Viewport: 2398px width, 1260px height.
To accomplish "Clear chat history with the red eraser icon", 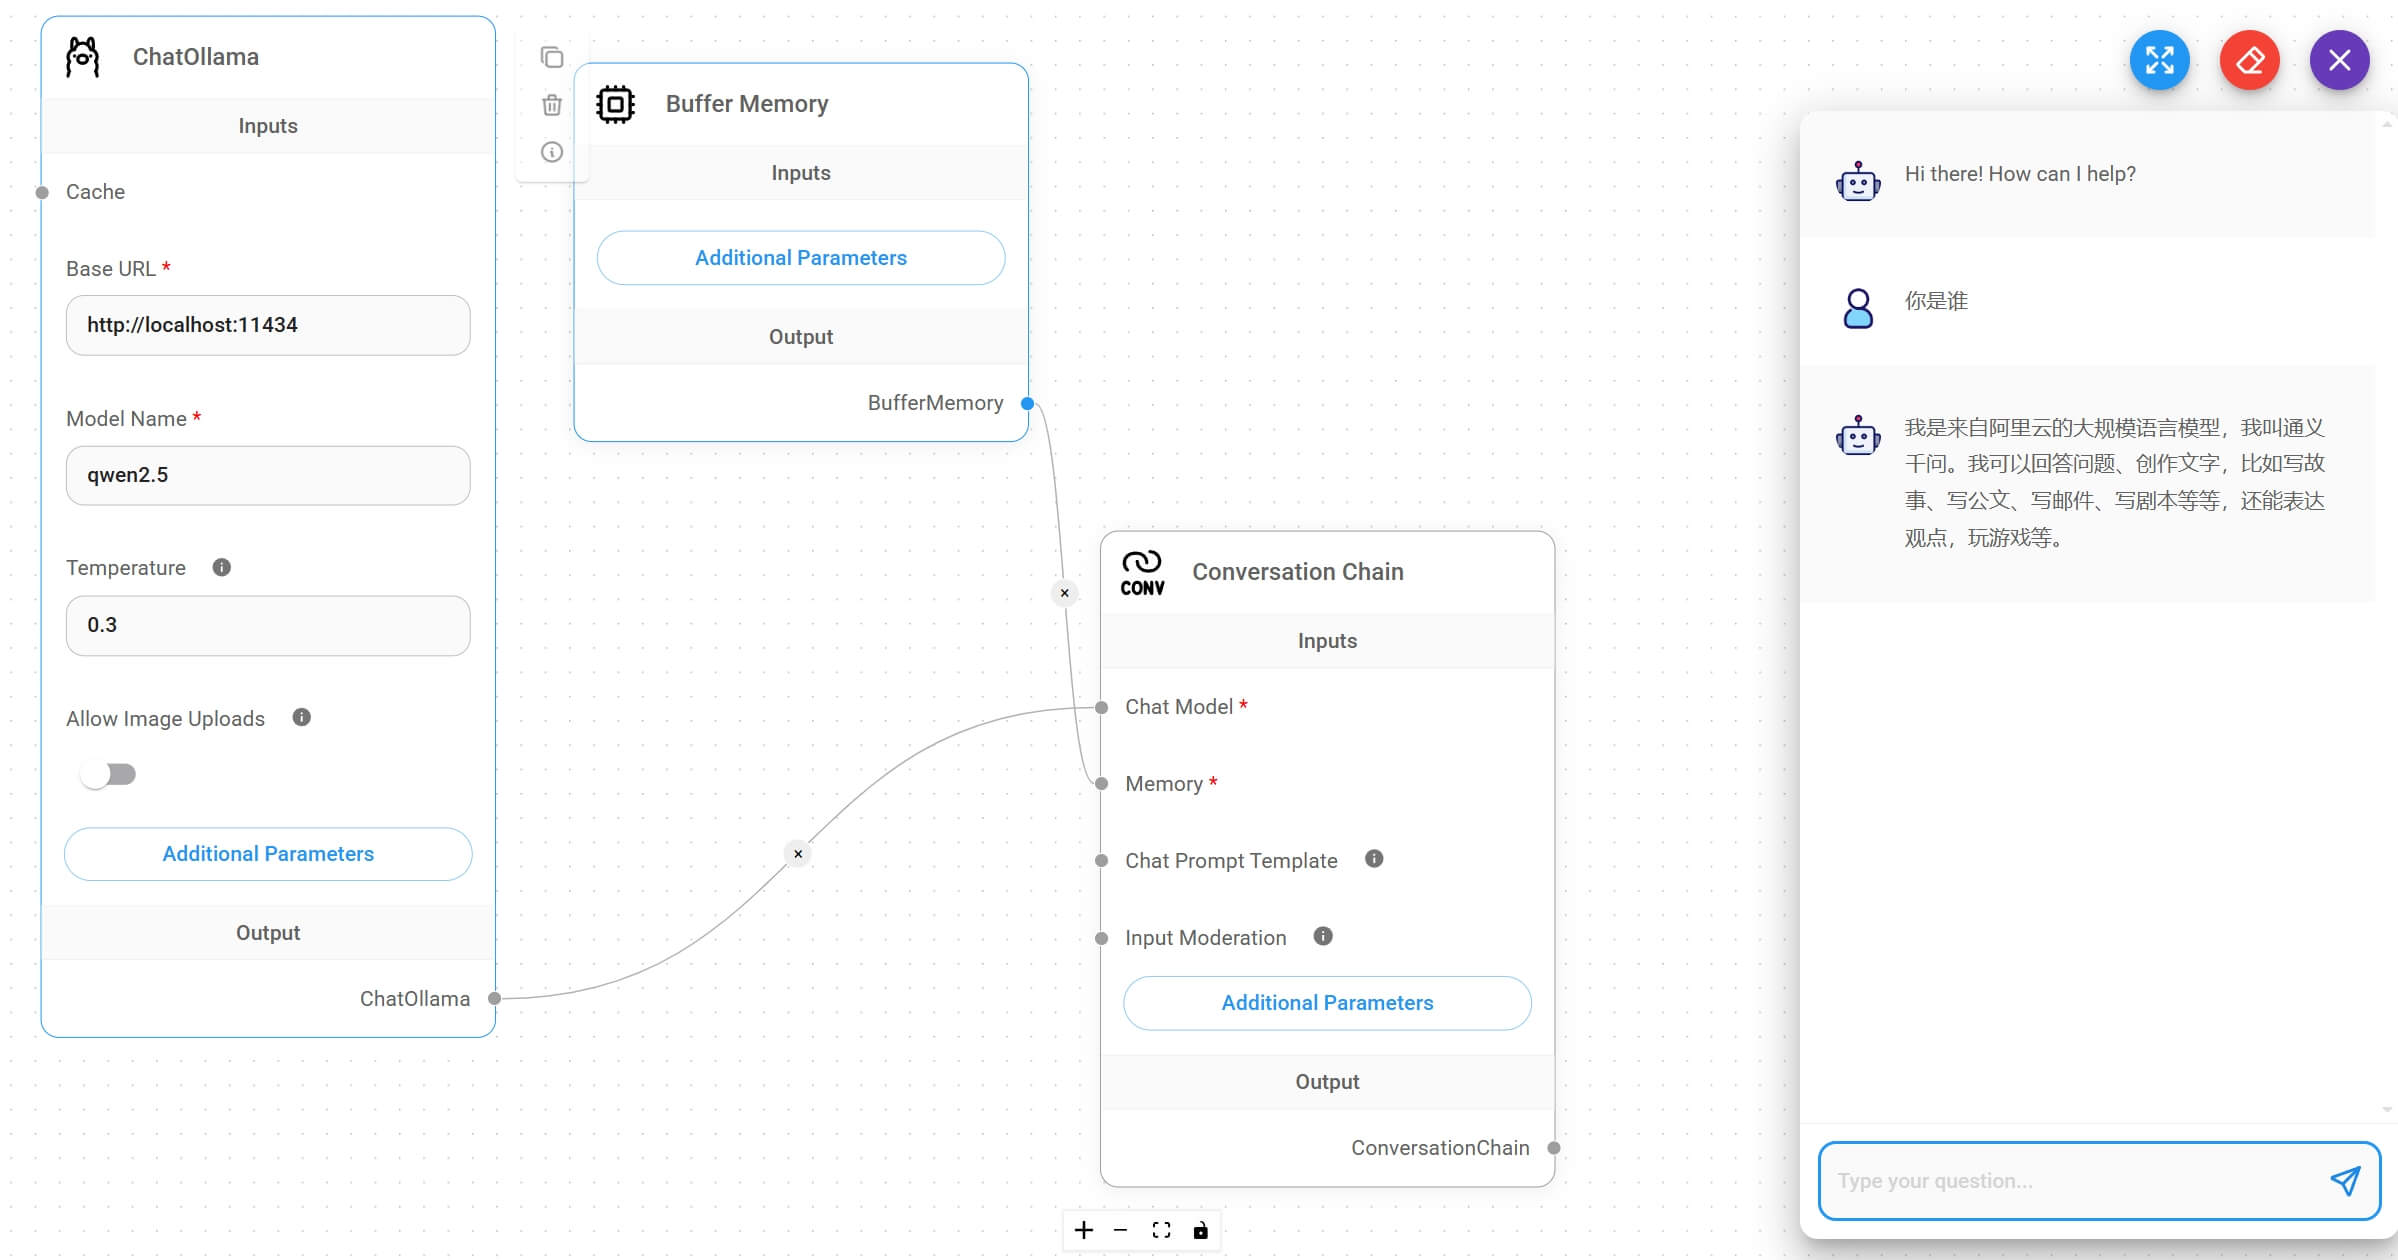I will click(2249, 60).
